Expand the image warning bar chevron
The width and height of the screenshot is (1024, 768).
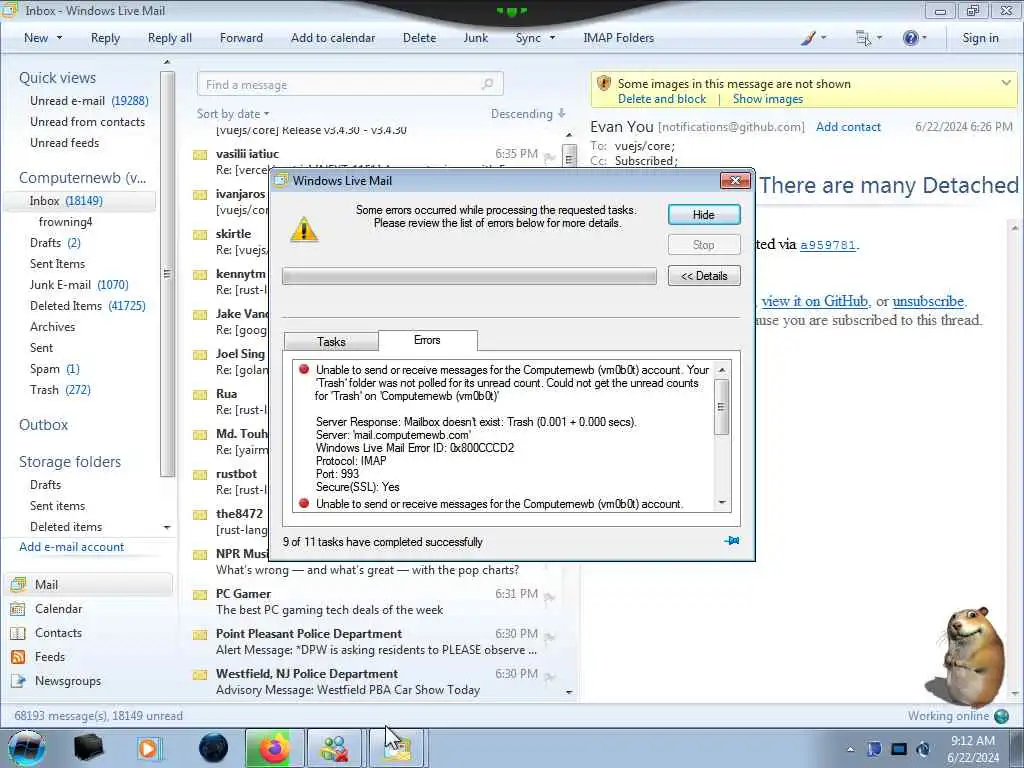pyautogui.click(x=1006, y=83)
